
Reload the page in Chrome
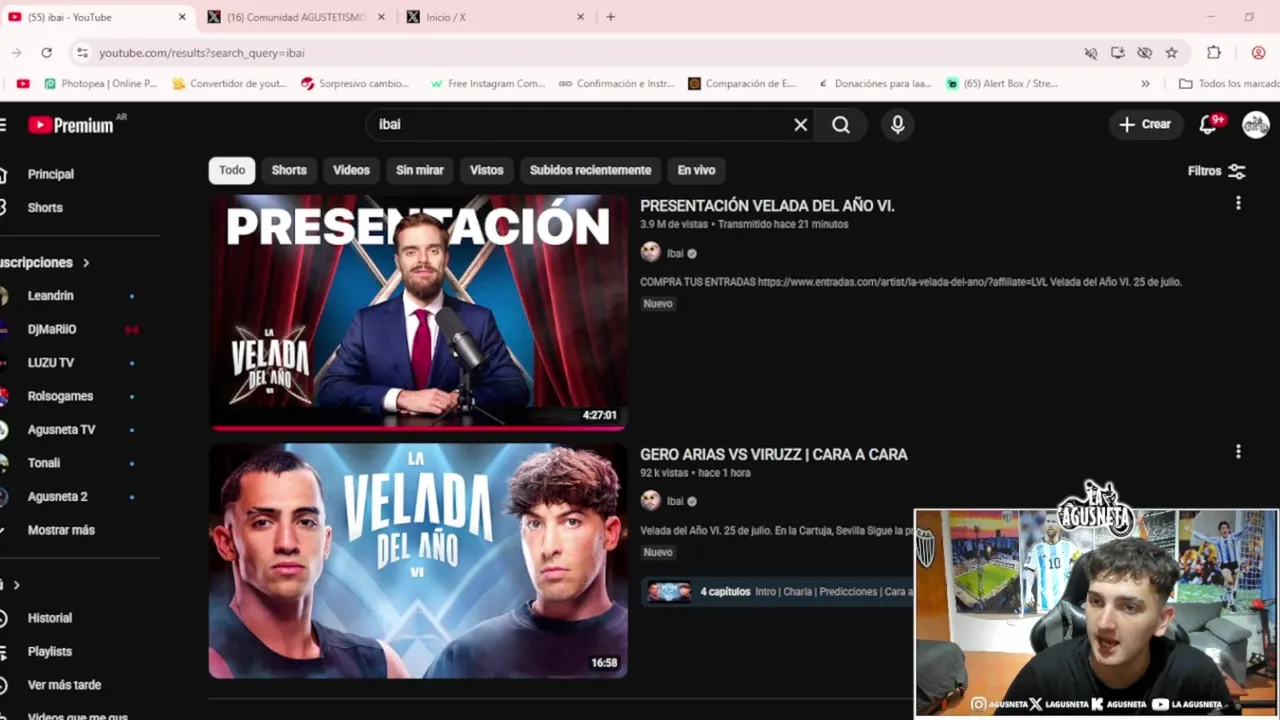click(x=46, y=53)
